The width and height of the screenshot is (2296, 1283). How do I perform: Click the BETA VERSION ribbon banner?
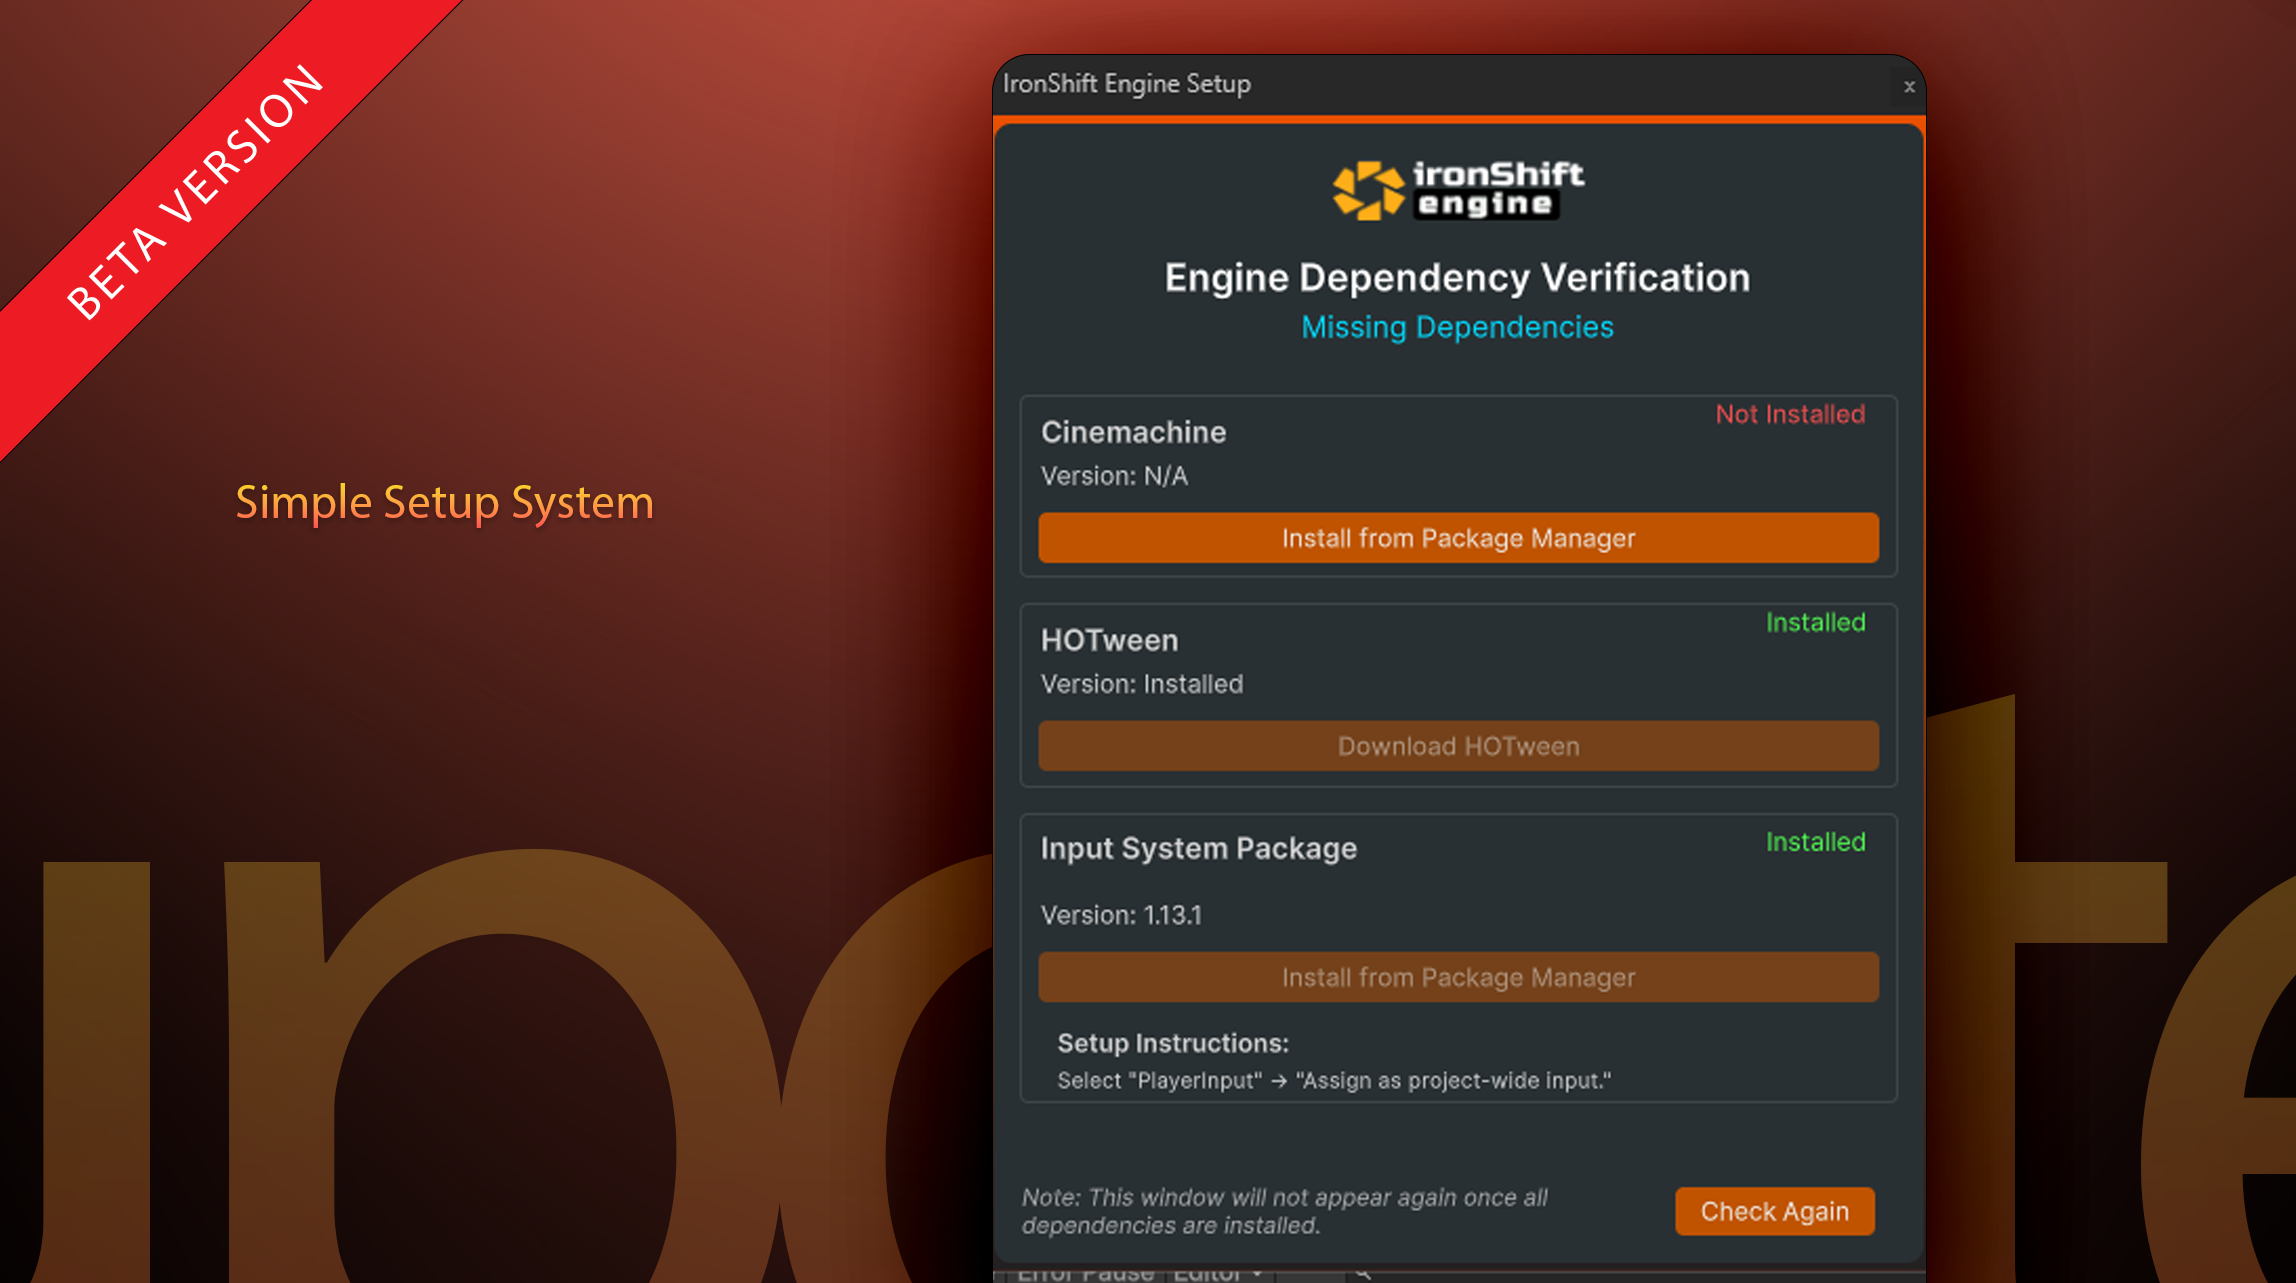click(195, 192)
